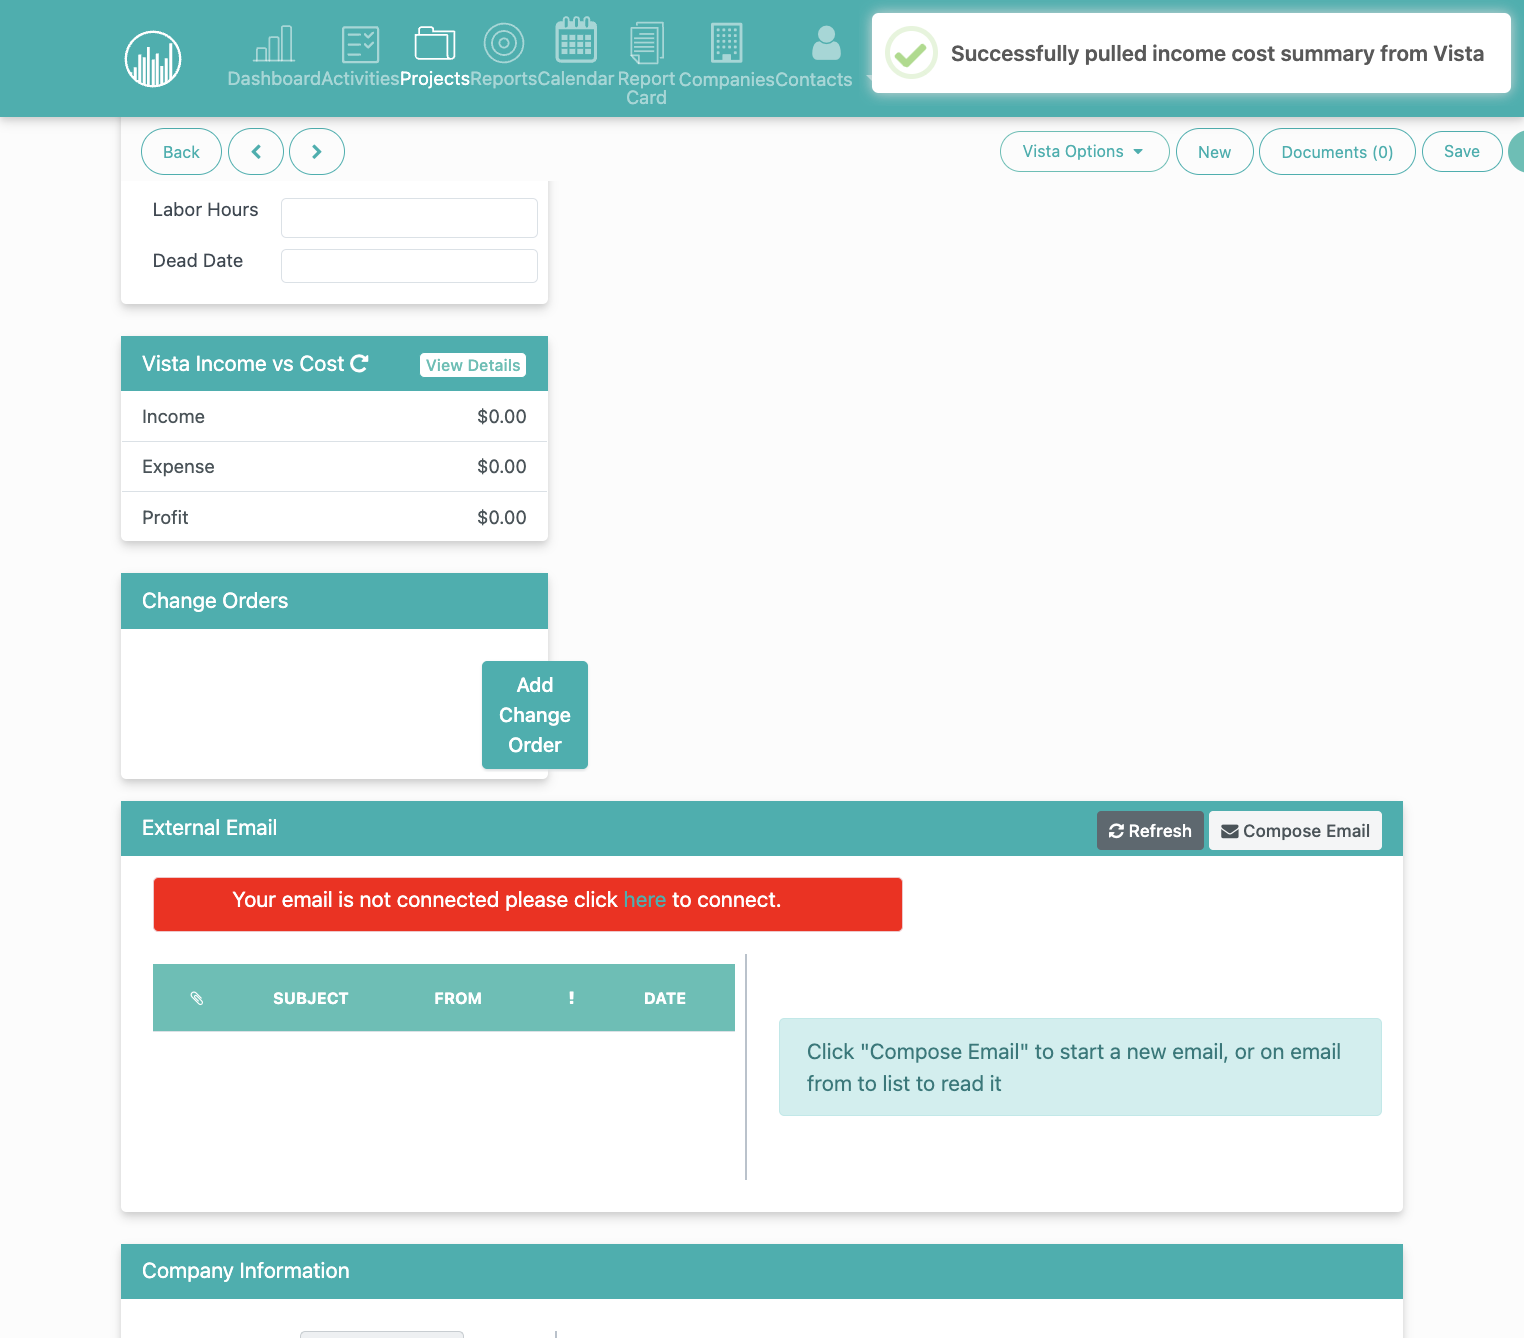Click the New button

[x=1214, y=152]
